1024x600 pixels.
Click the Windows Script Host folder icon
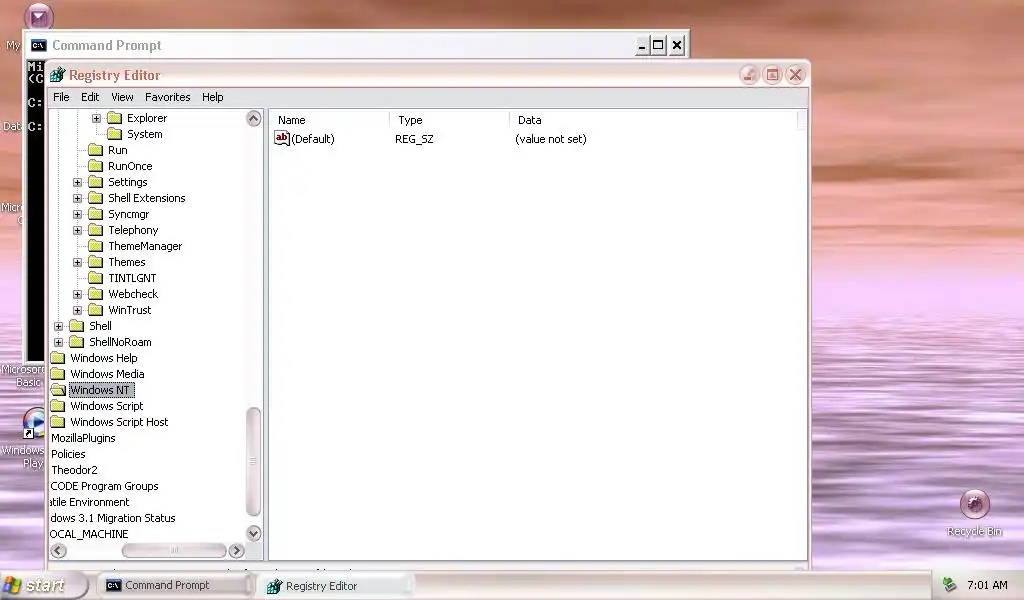[58, 422]
